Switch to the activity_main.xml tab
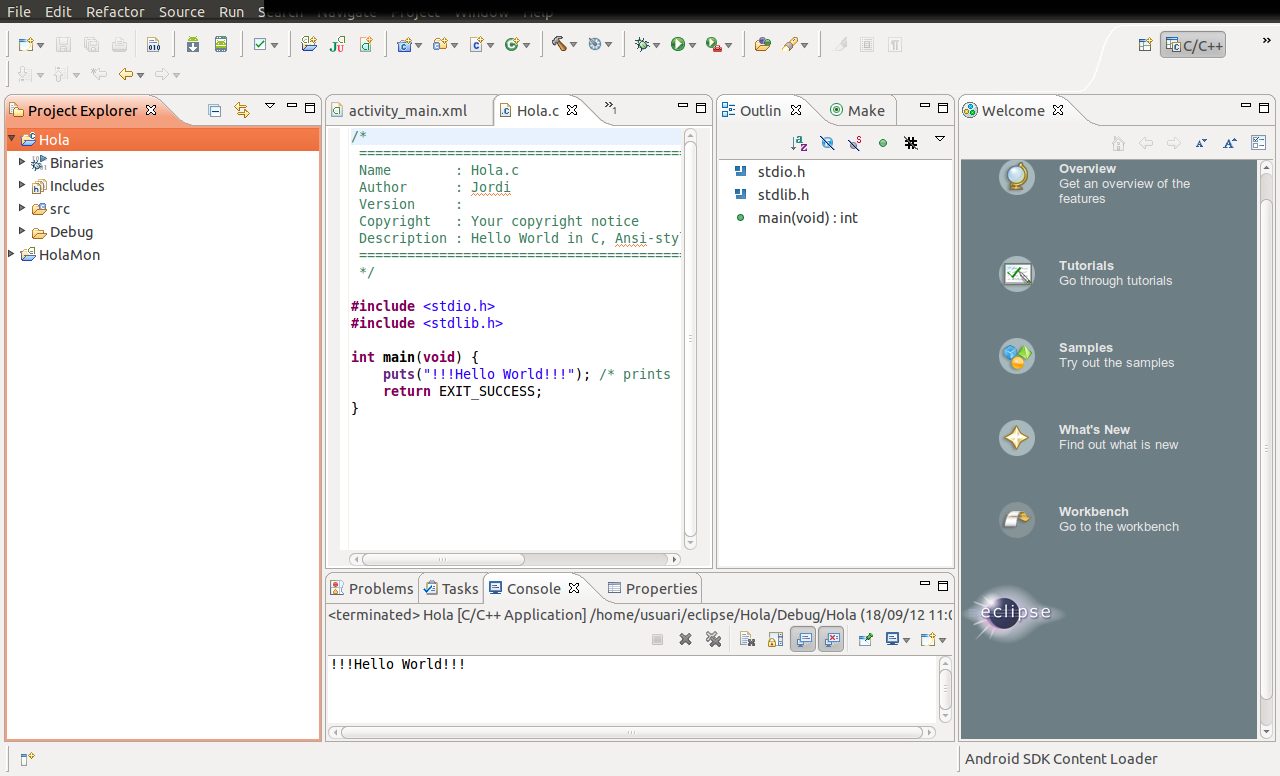This screenshot has width=1280, height=776. click(407, 111)
